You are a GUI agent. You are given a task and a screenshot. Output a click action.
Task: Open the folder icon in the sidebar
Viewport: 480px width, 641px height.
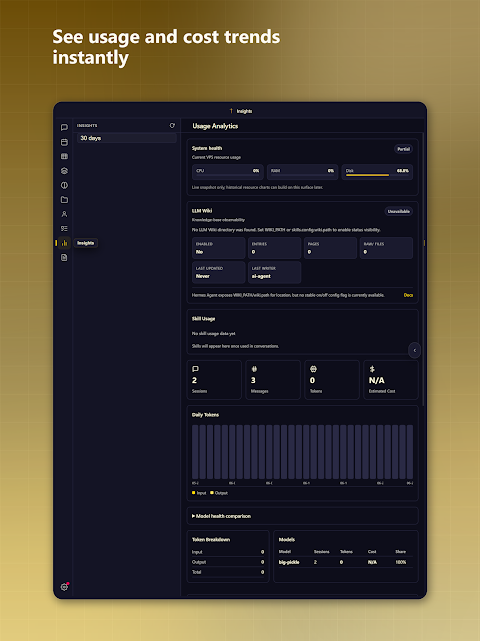click(x=64, y=199)
